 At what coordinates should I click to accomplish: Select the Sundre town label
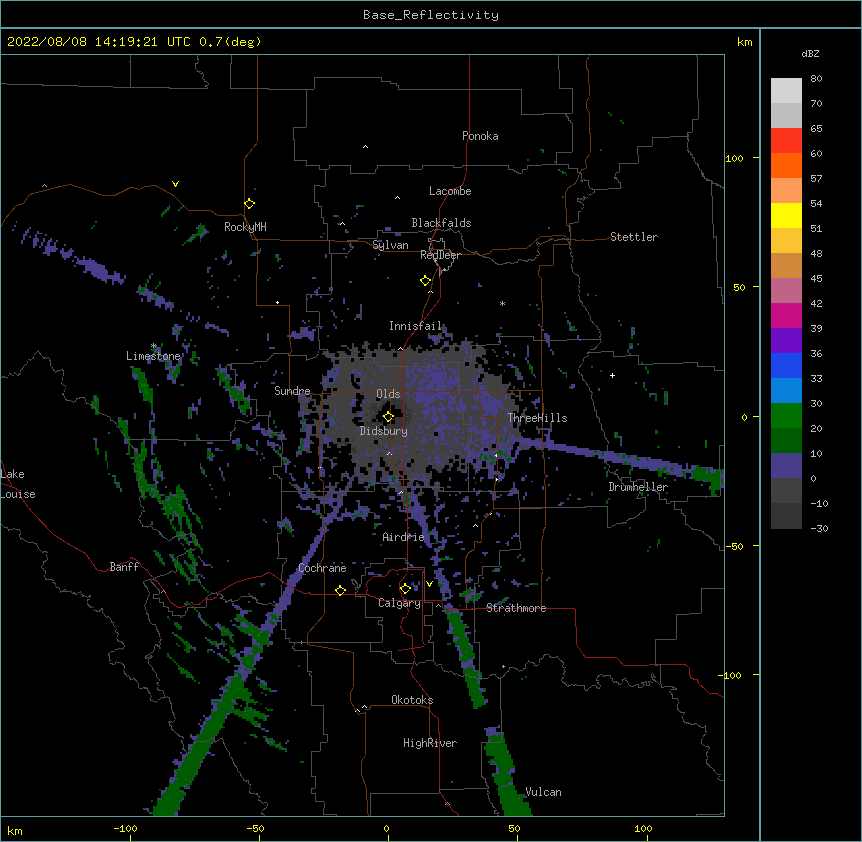(x=292, y=391)
